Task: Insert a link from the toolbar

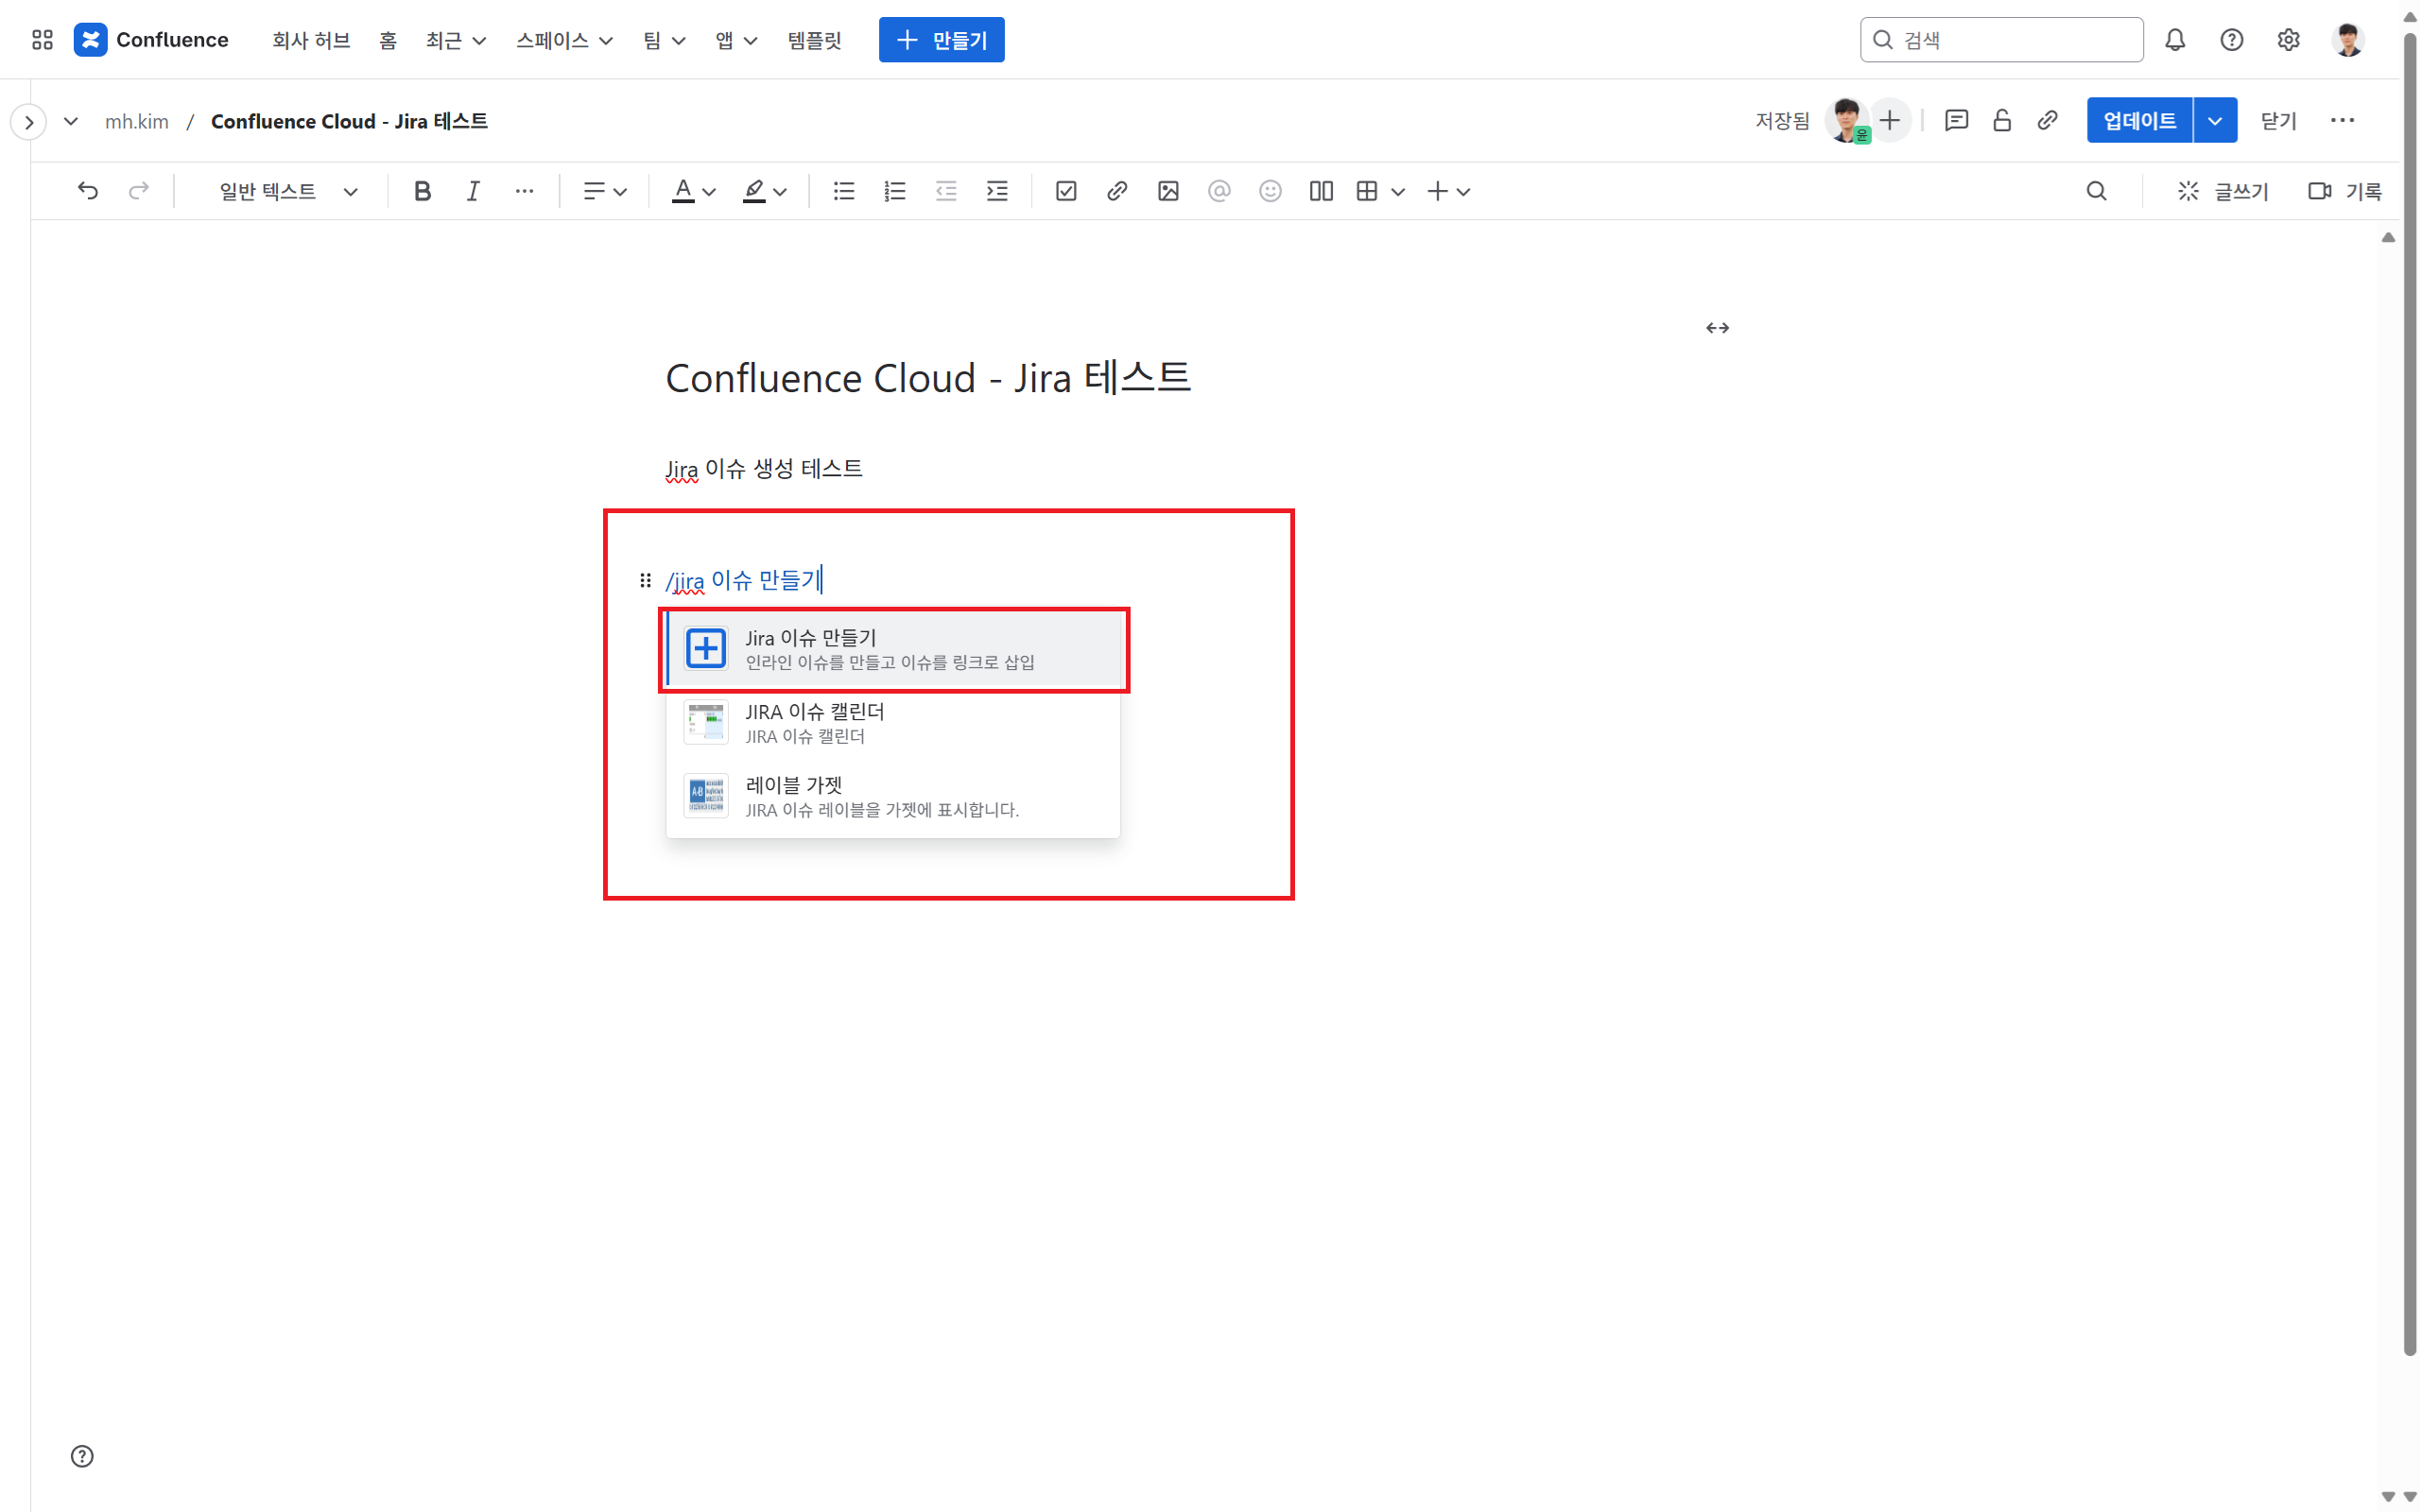Action: (1117, 191)
